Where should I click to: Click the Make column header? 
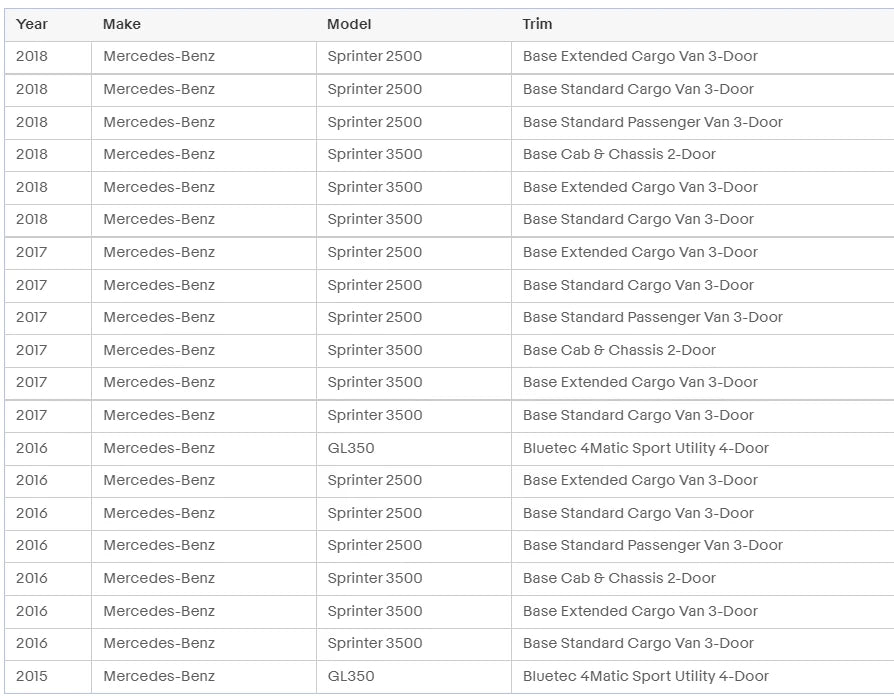(122, 25)
